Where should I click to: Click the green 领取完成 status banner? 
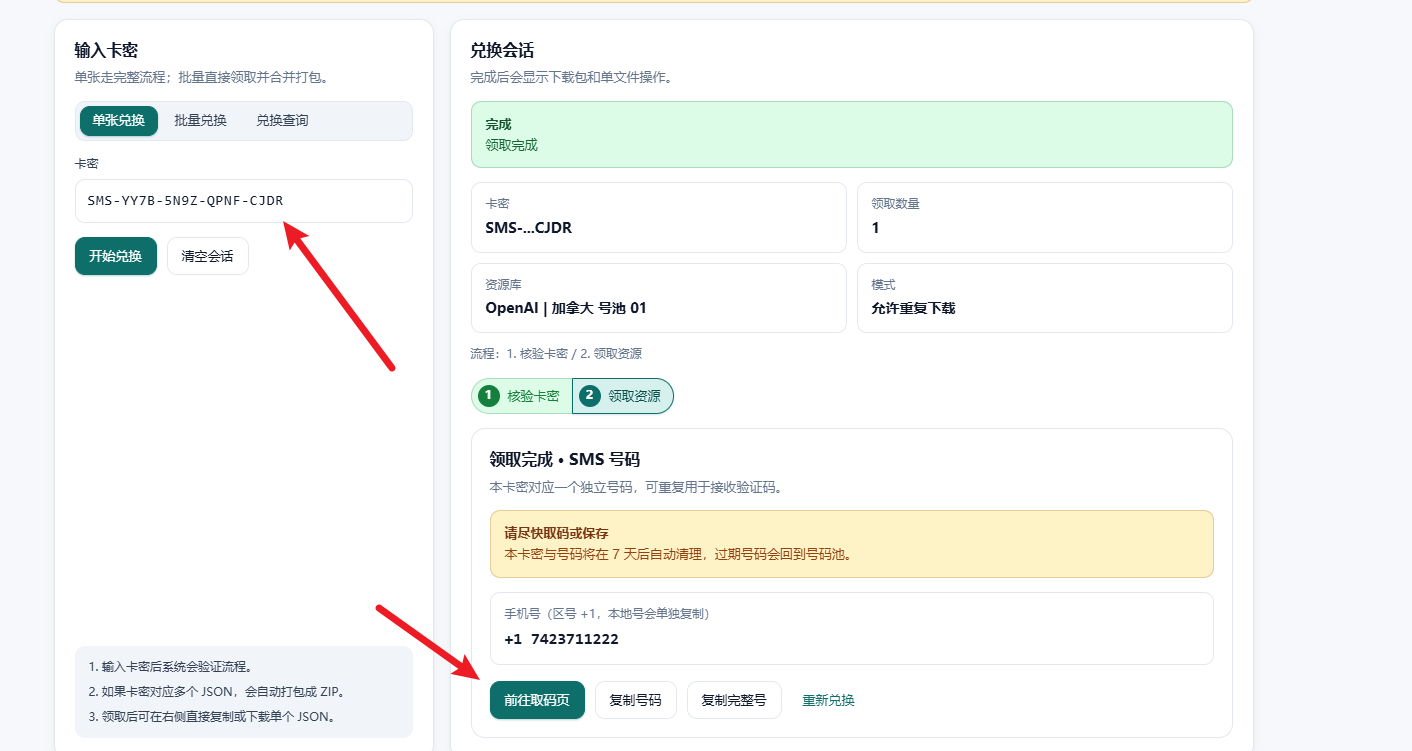(852, 134)
